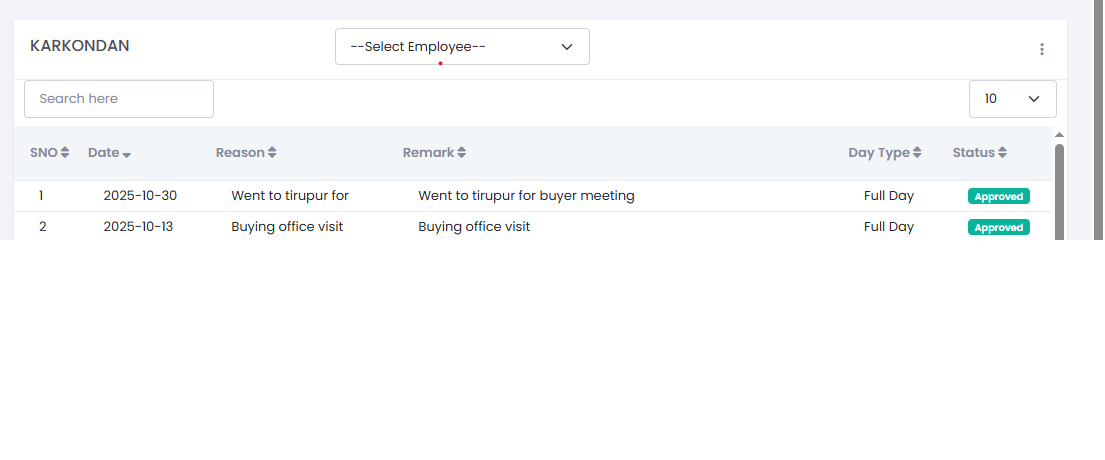This screenshot has height=460, width=1105.
Task: Click the KARKONDAN heading
Action: point(80,46)
